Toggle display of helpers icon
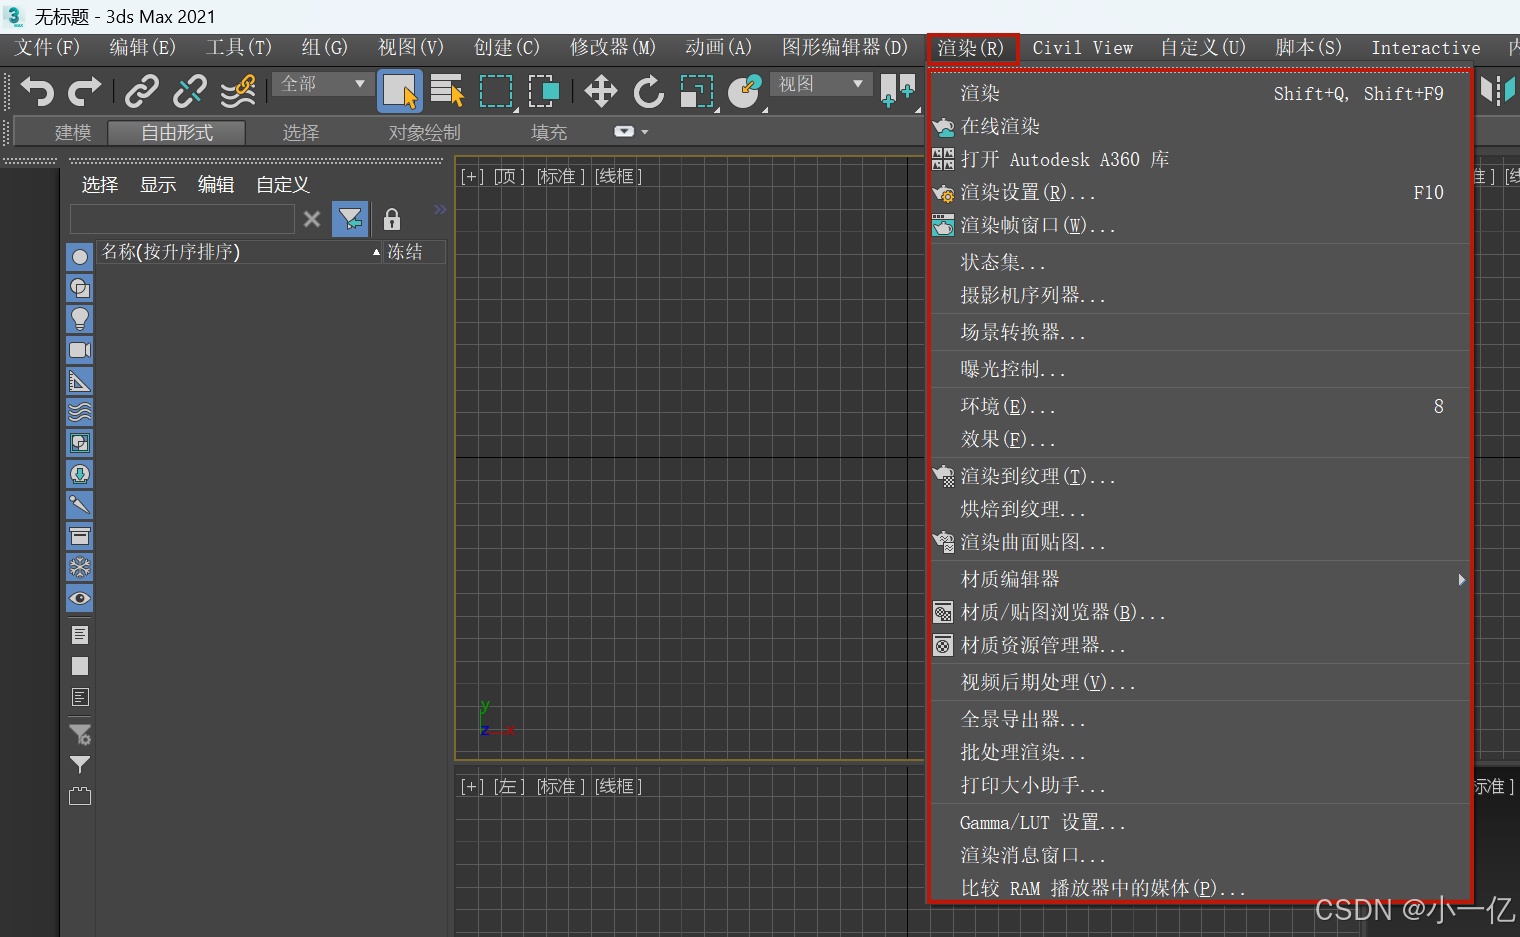The height and width of the screenshot is (937, 1520). coord(80,381)
